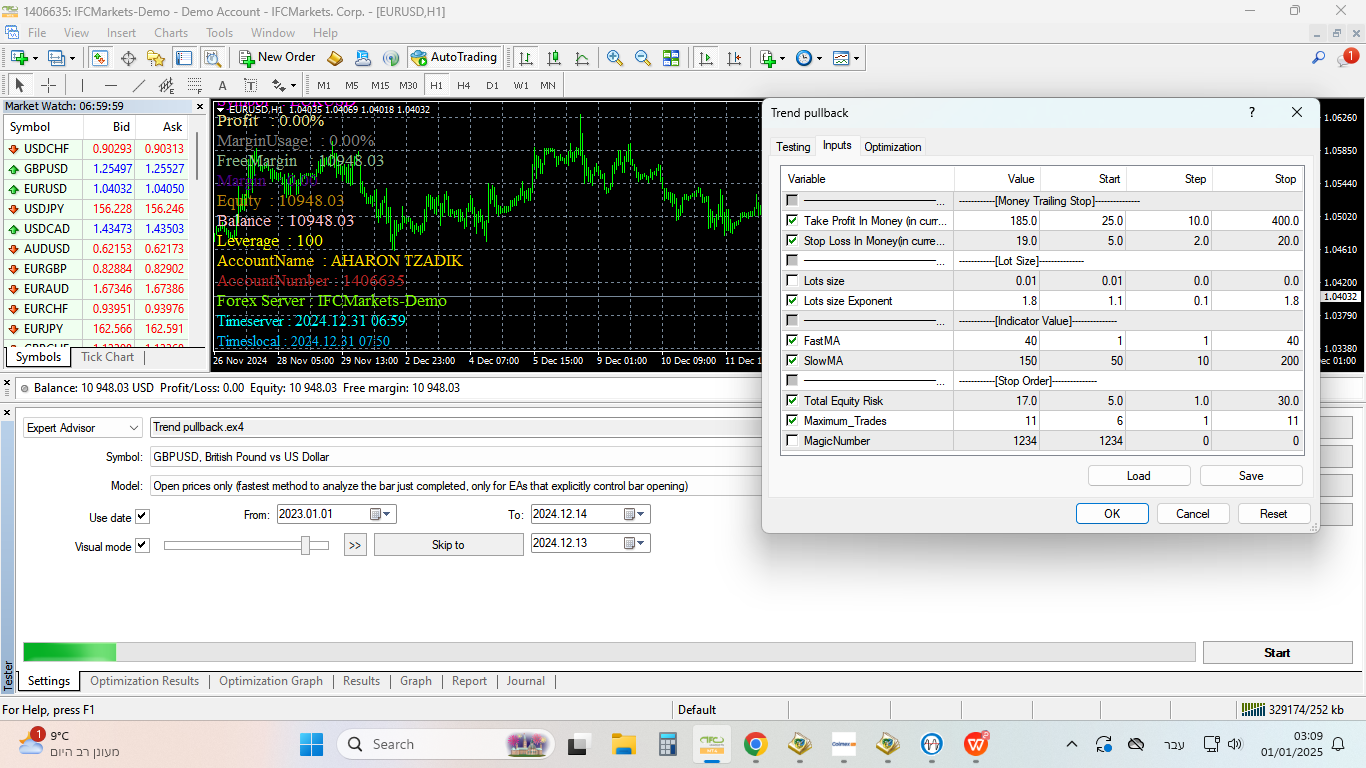Image resolution: width=1366 pixels, height=768 pixels.
Task: Open the signals radio-wave icon
Action: pyautogui.click(x=391, y=58)
